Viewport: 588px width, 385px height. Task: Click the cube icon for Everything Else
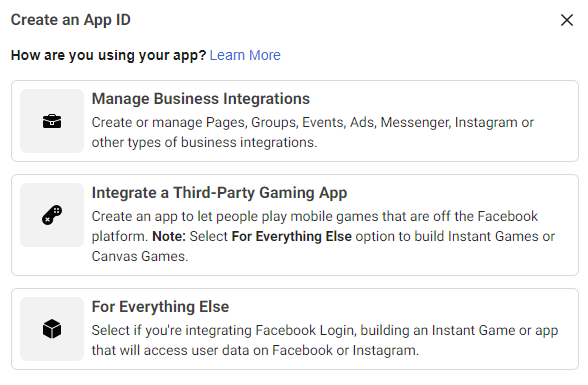pyautogui.click(x=52, y=329)
